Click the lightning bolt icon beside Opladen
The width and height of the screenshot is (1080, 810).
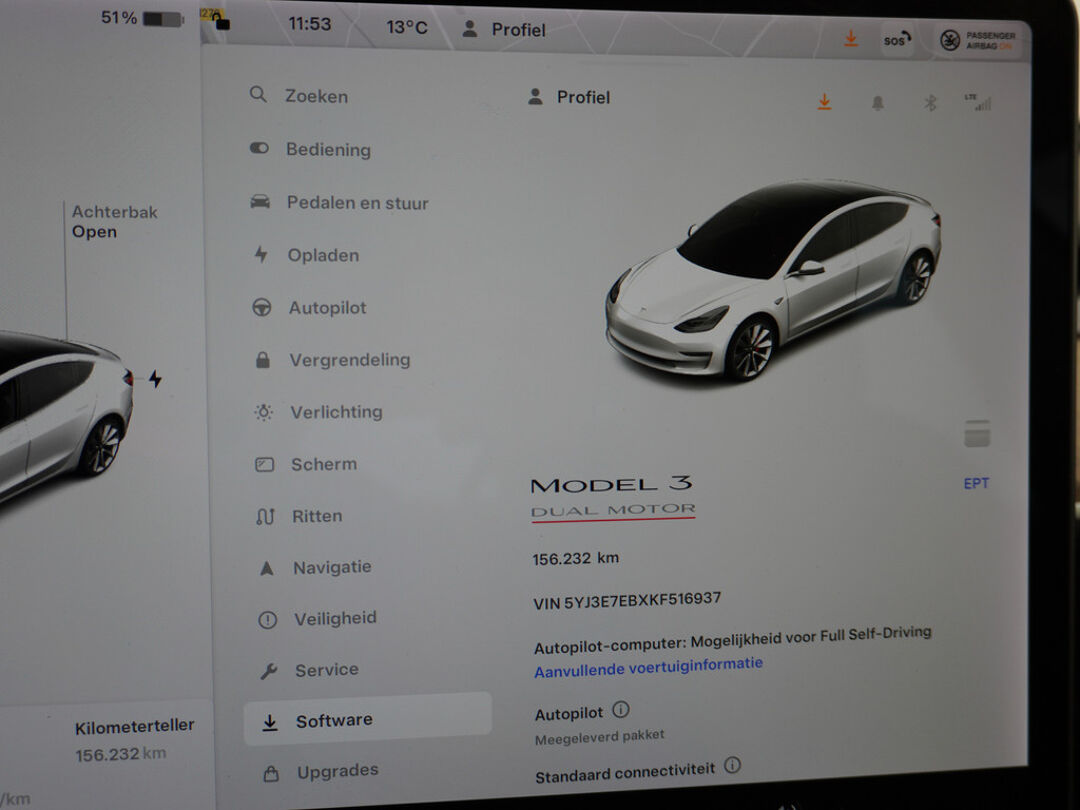click(261, 254)
